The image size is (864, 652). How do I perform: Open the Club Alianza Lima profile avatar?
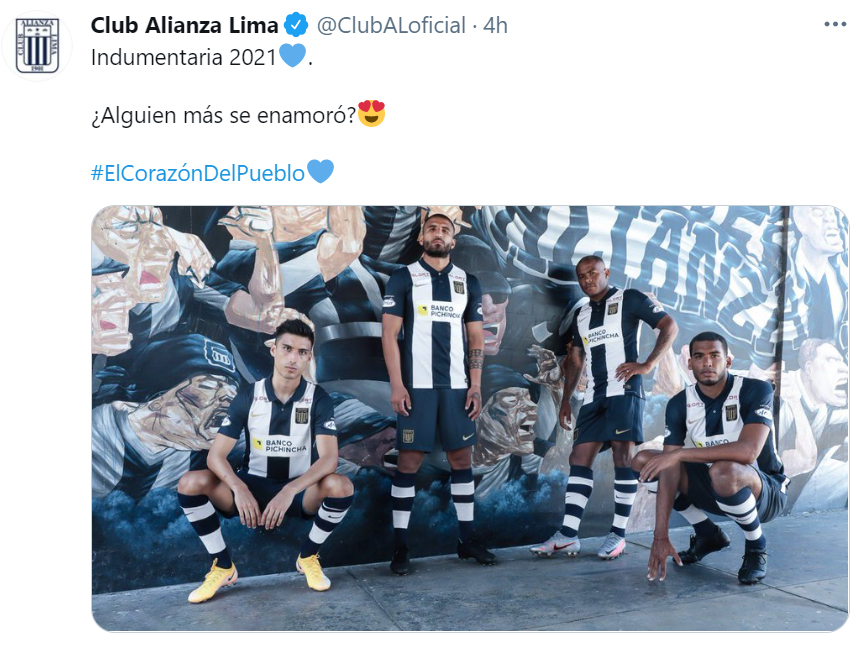[x=37, y=46]
